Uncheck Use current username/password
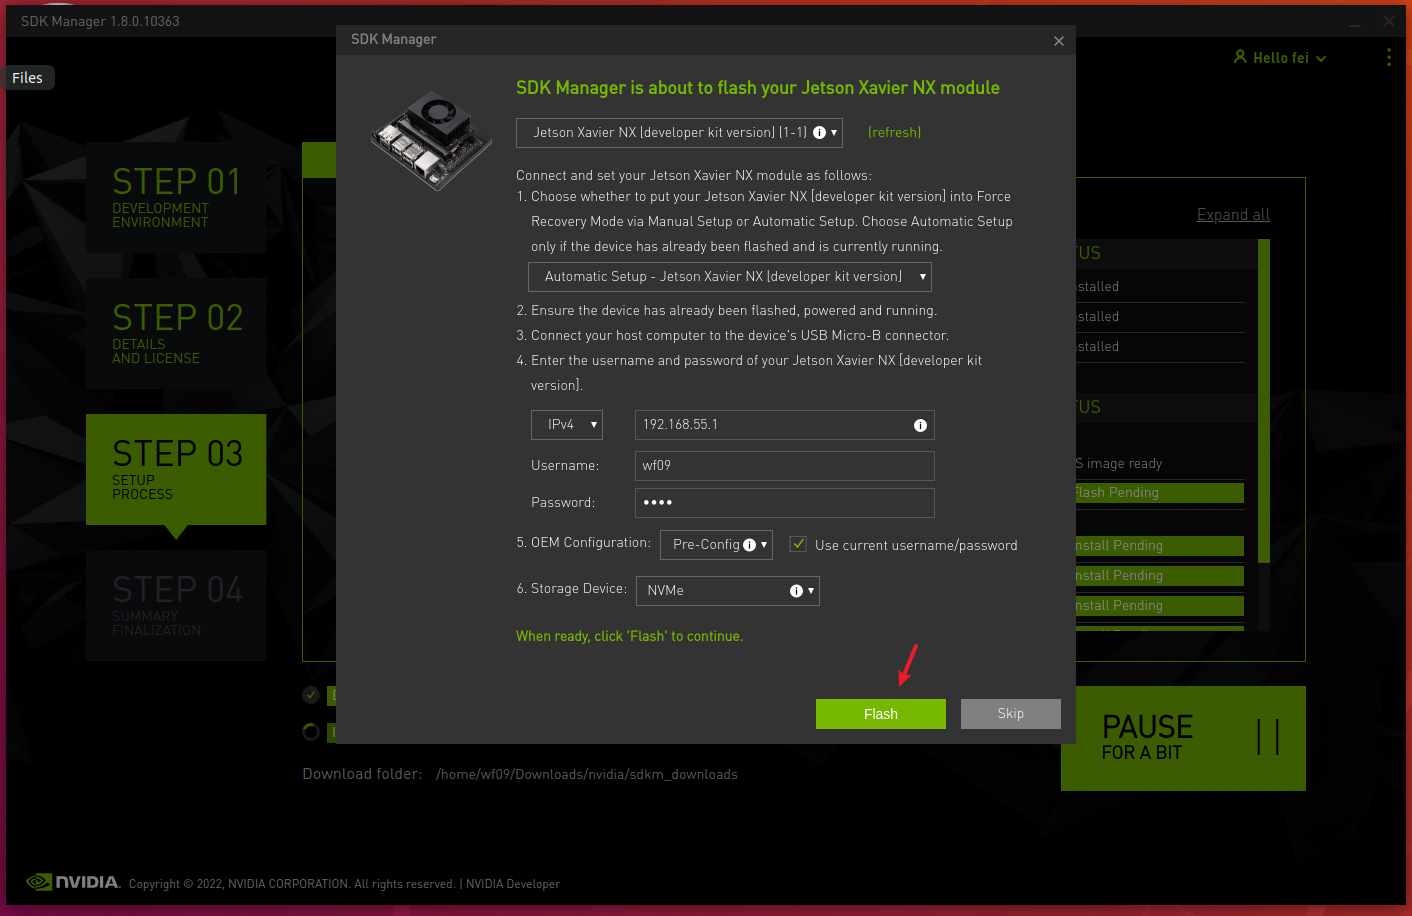Viewport: 1412px width, 916px height. [798, 545]
